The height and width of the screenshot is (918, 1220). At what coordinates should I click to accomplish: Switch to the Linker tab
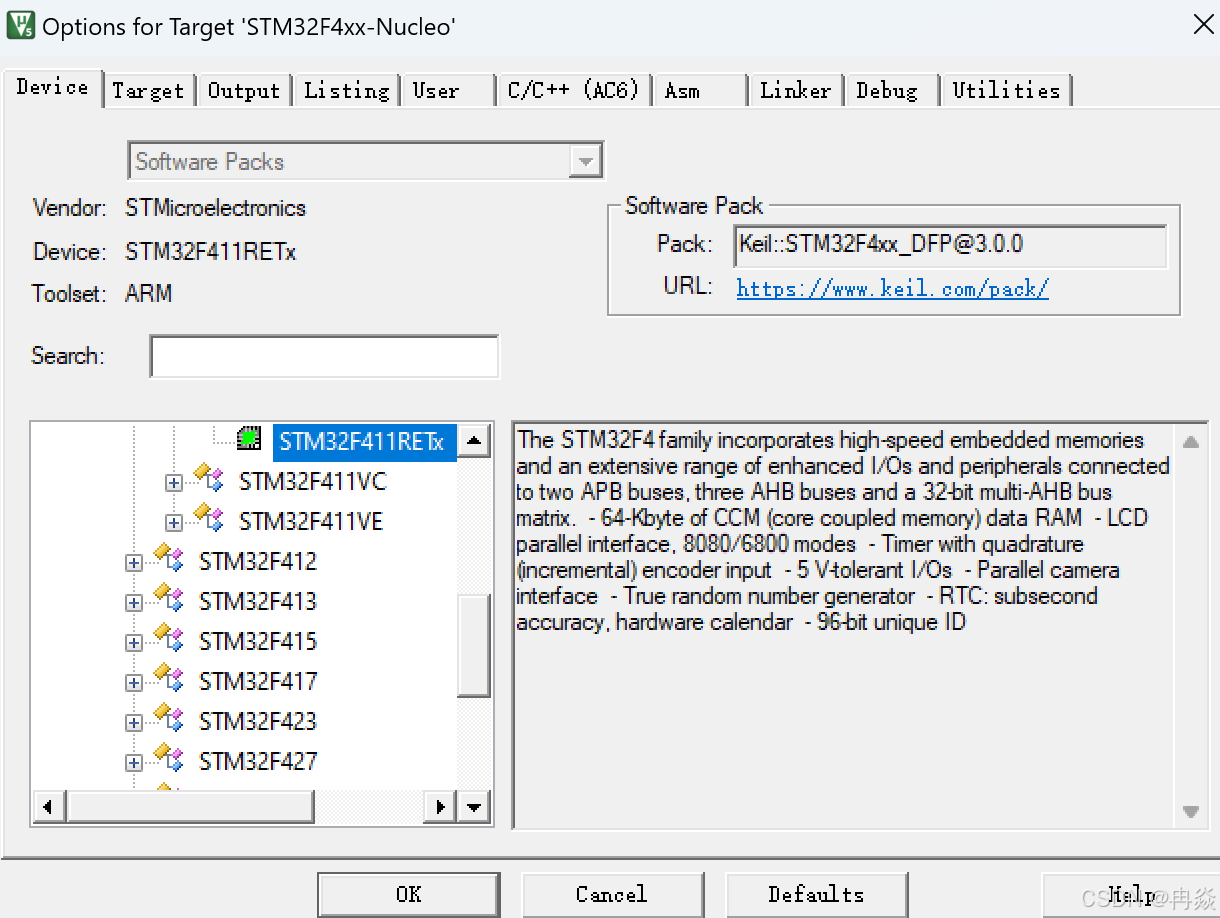coord(796,90)
